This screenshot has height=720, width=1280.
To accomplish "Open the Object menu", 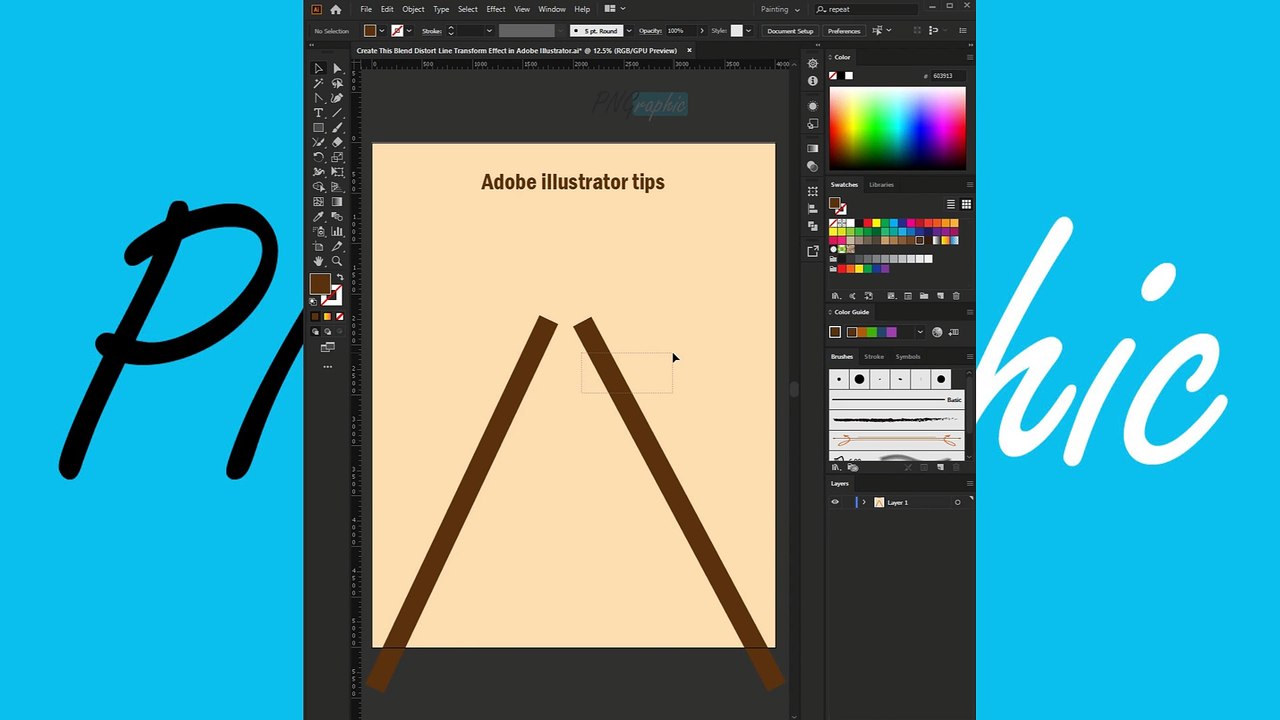I will tap(413, 9).
